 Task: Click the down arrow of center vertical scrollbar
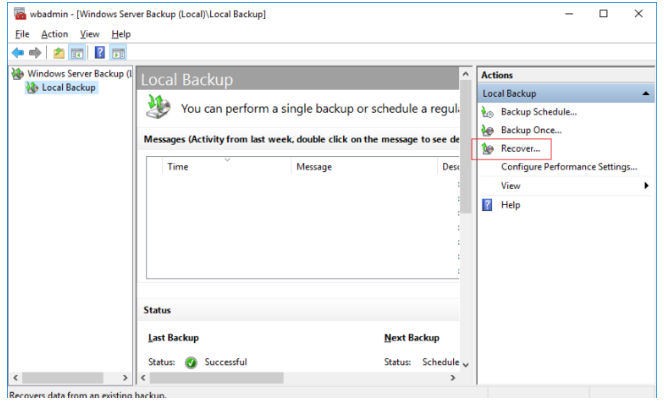(465, 365)
